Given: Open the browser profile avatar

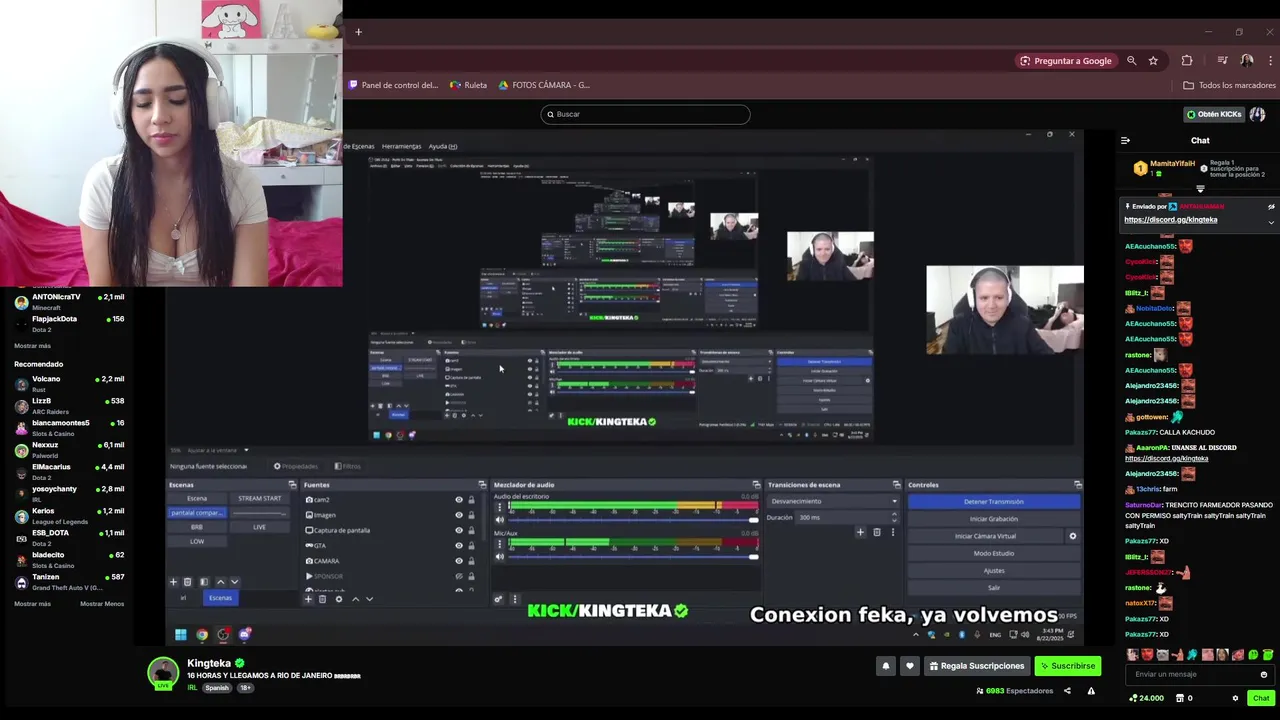Looking at the screenshot, I should click(1247, 61).
